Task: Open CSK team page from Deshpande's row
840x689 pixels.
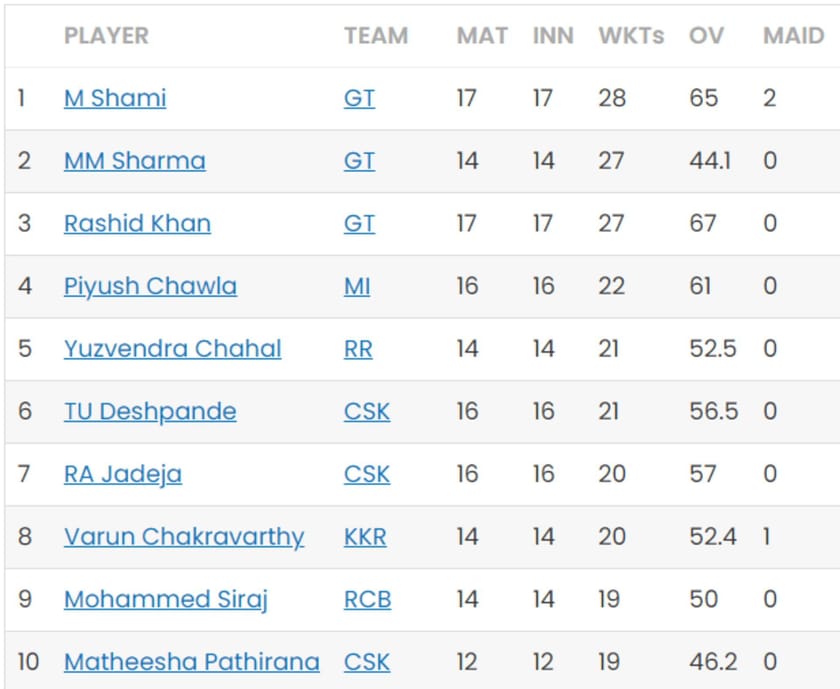Action: pos(367,411)
